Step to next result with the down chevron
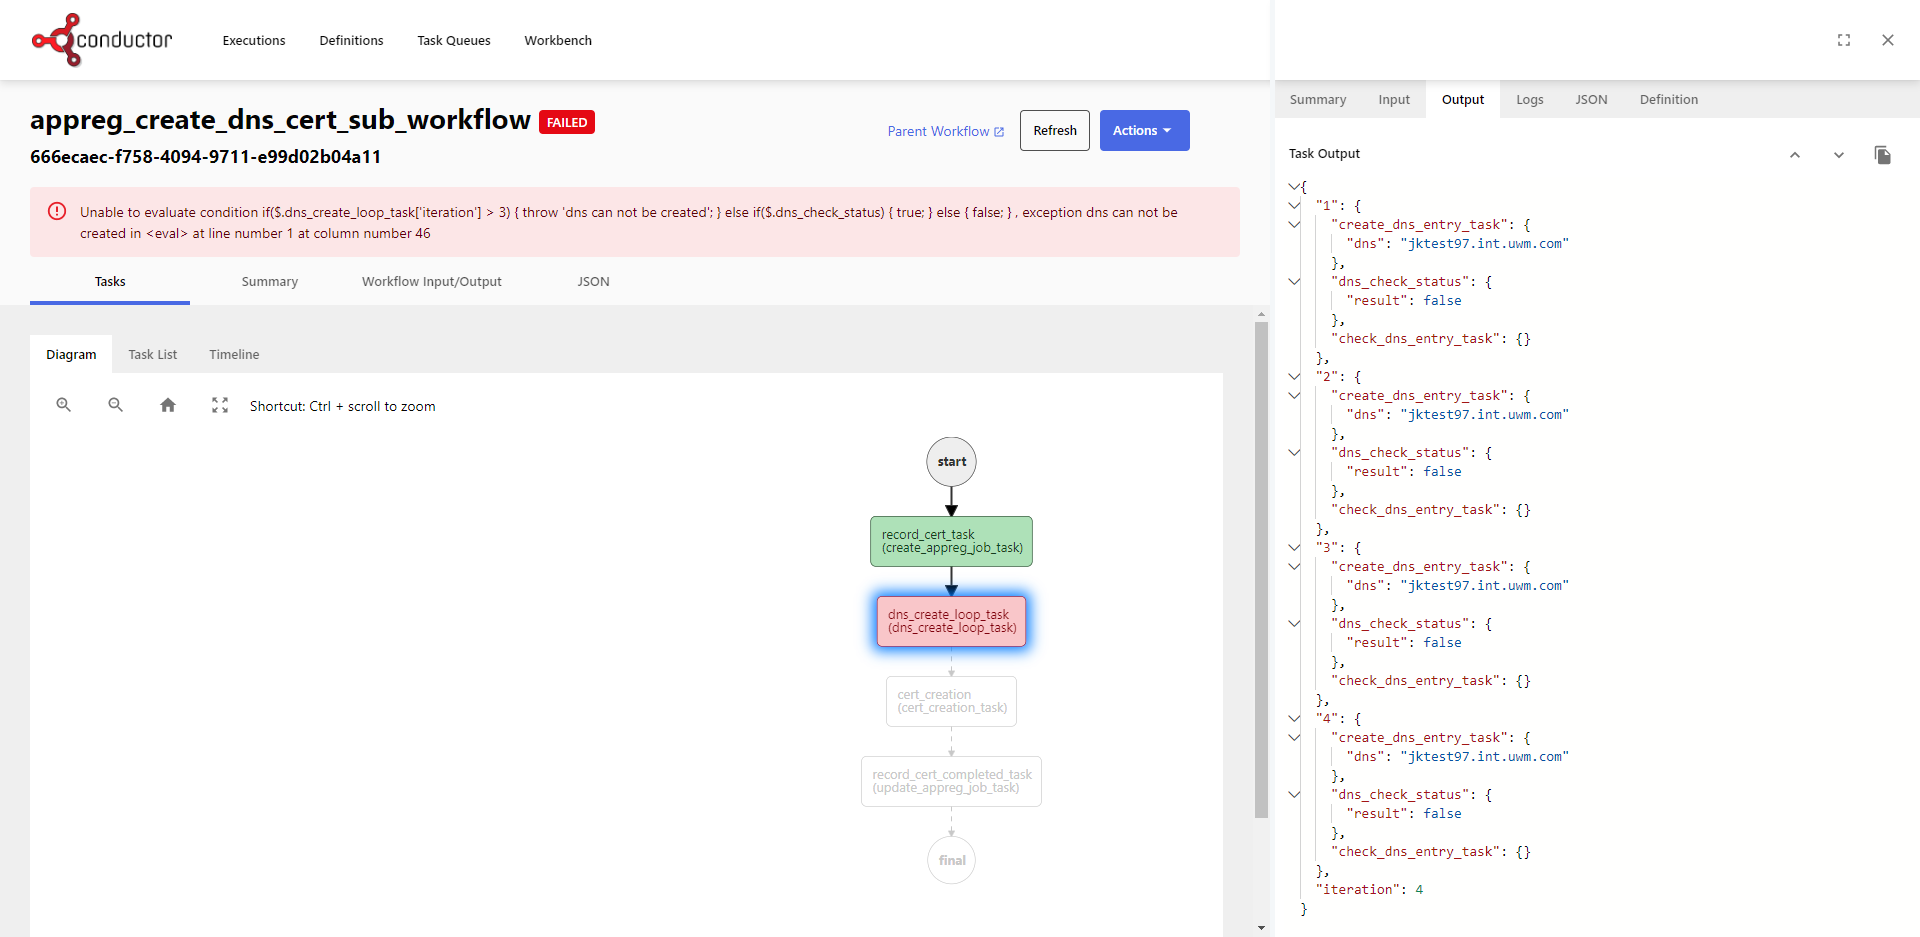 [1839, 155]
